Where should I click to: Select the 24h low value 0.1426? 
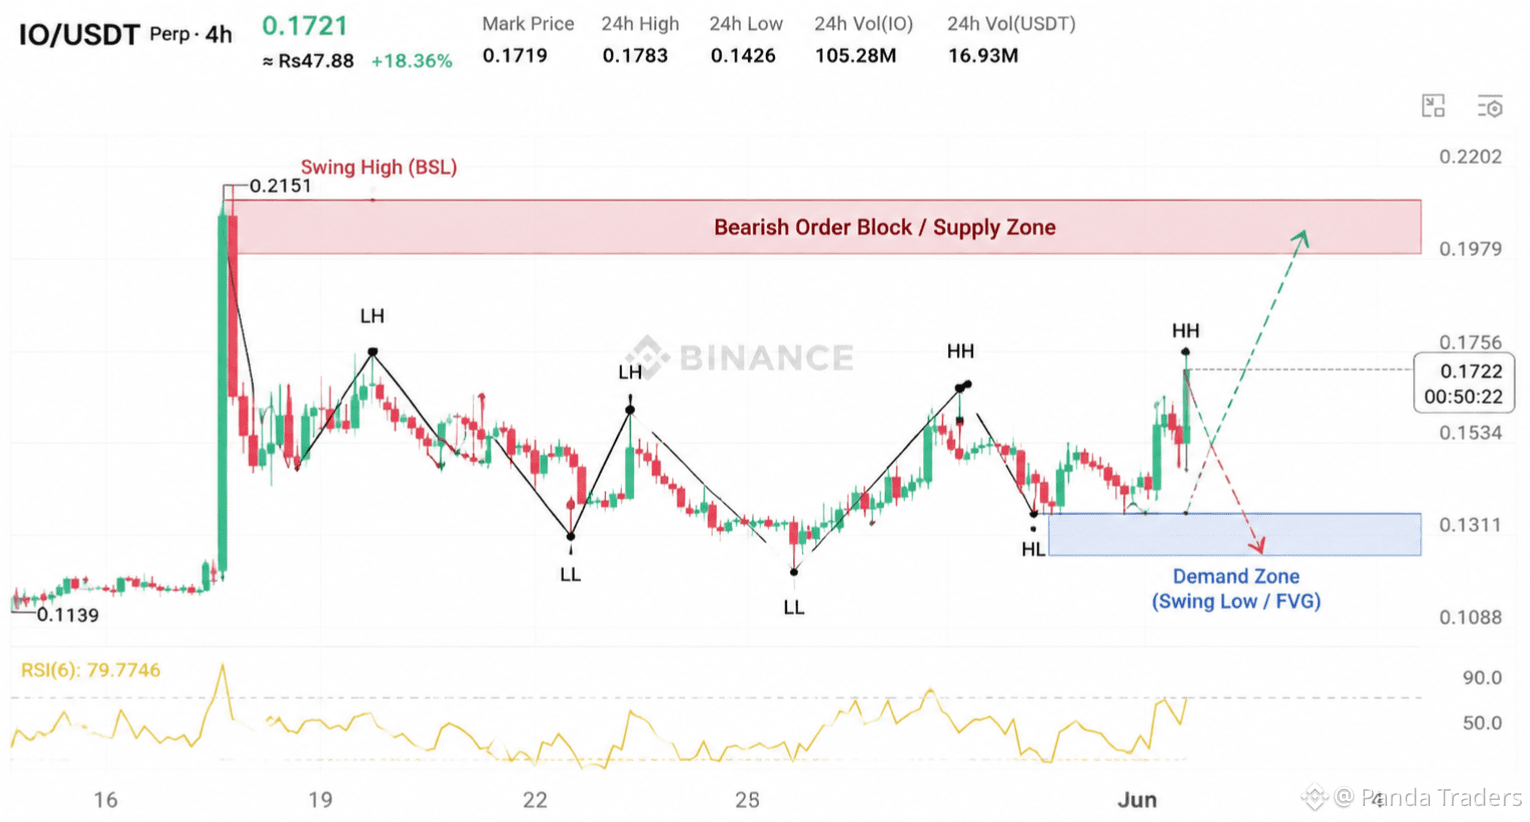(743, 56)
